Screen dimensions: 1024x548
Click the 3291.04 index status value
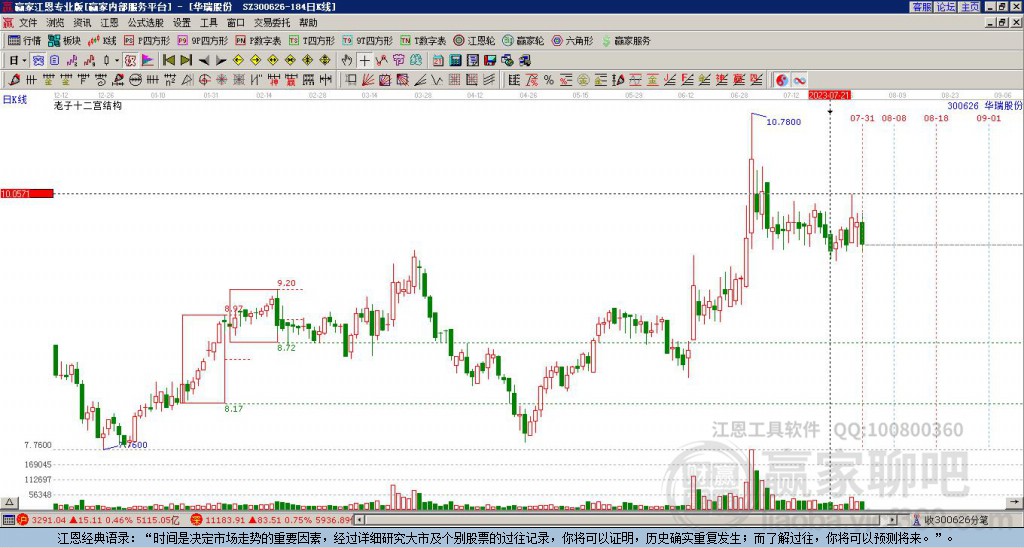click(49, 520)
